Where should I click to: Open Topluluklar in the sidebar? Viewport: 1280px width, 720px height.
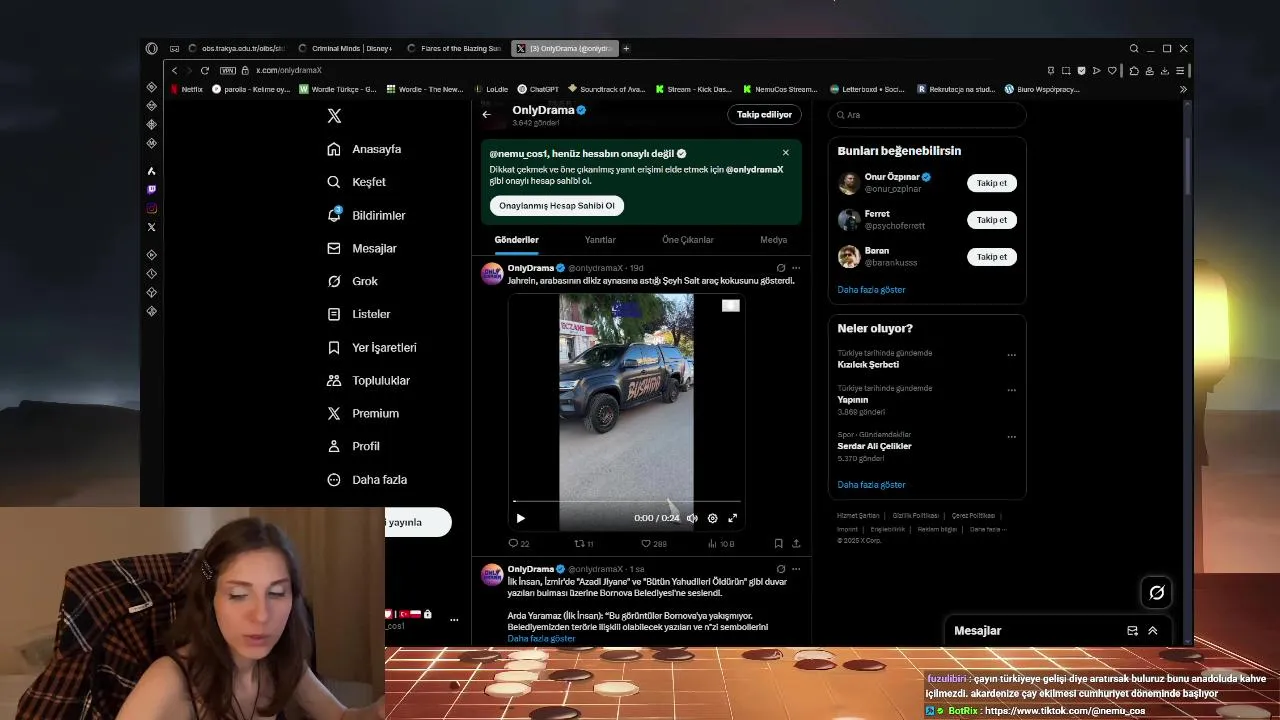pyautogui.click(x=368, y=380)
